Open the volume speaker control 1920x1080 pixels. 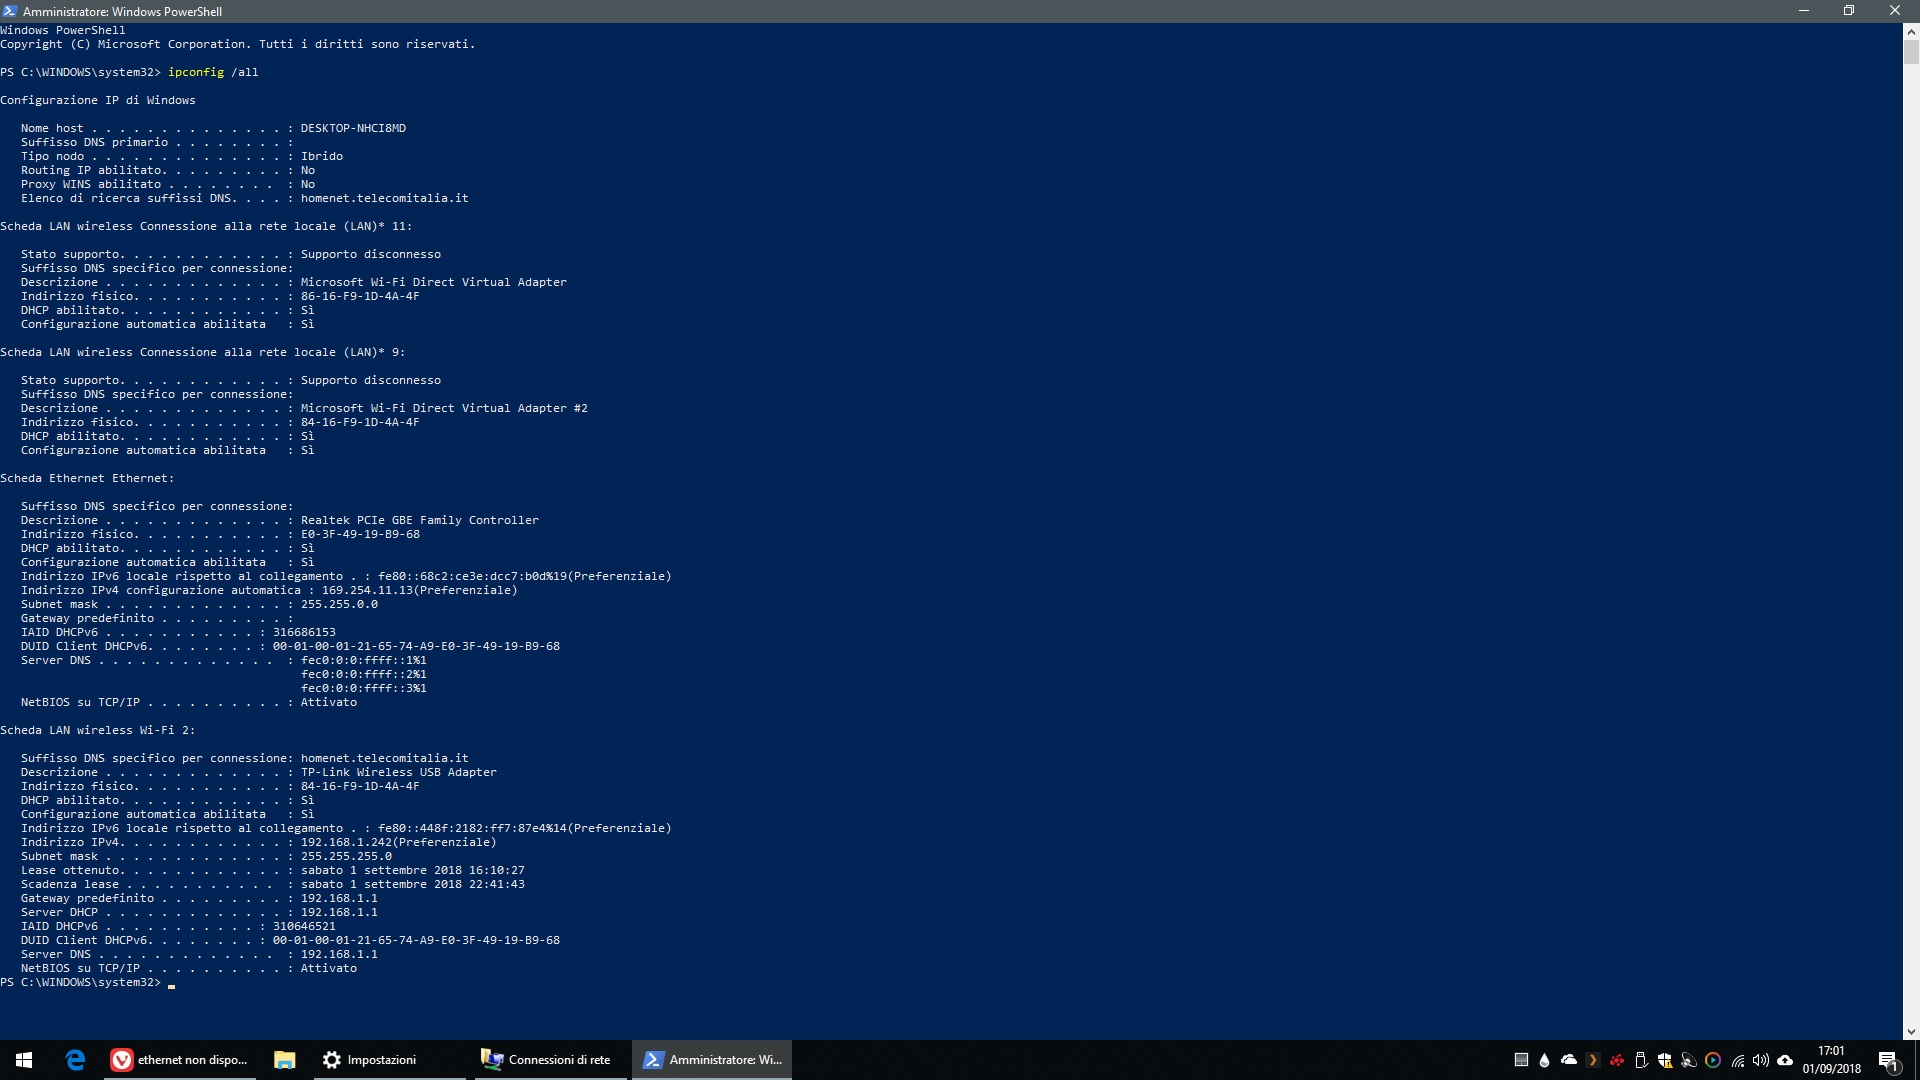pos(1761,1060)
